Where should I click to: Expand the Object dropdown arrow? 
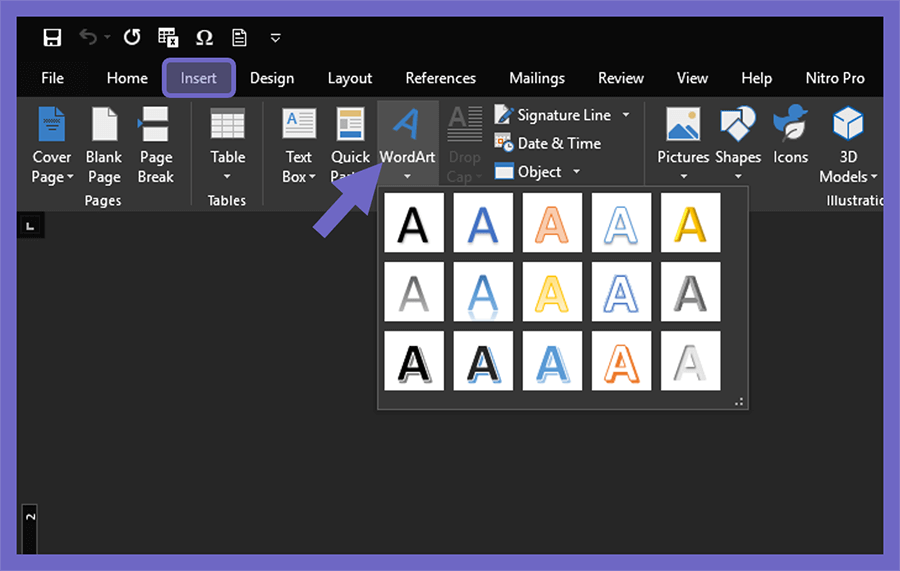point(576,171)
